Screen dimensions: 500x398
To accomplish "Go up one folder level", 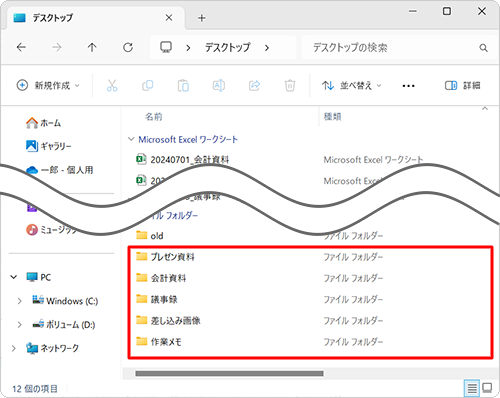I will [x=92, y=48].
